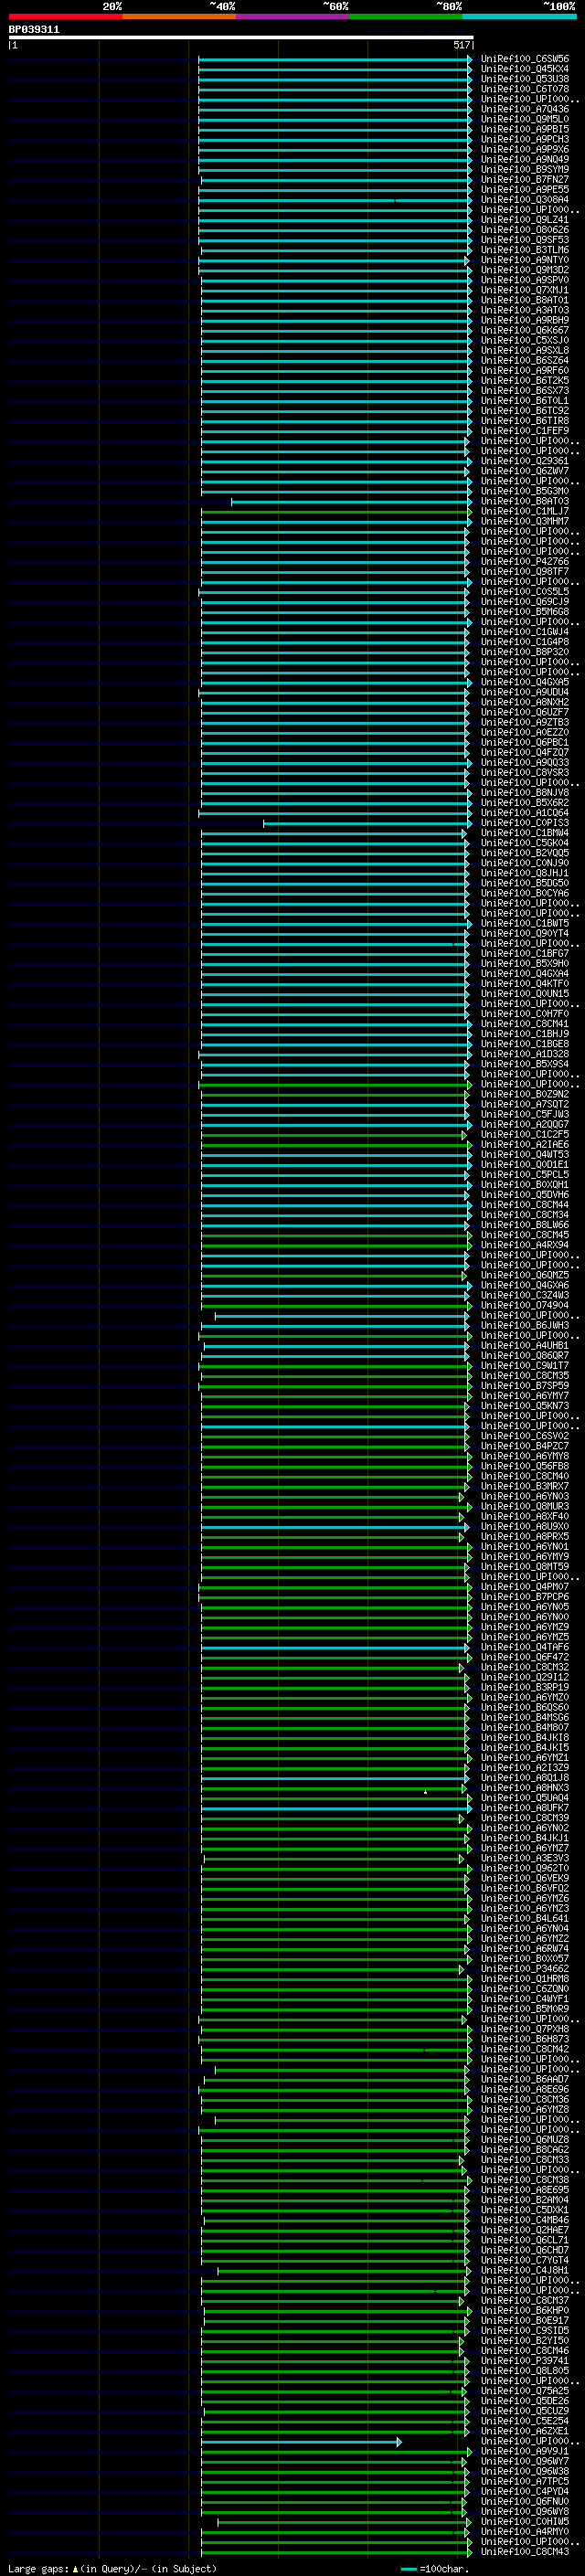The width and height of the screenshot is (585, 2576).
Task: Select hit label UniRef100_B7FN27
Action: tap(525, 180)
